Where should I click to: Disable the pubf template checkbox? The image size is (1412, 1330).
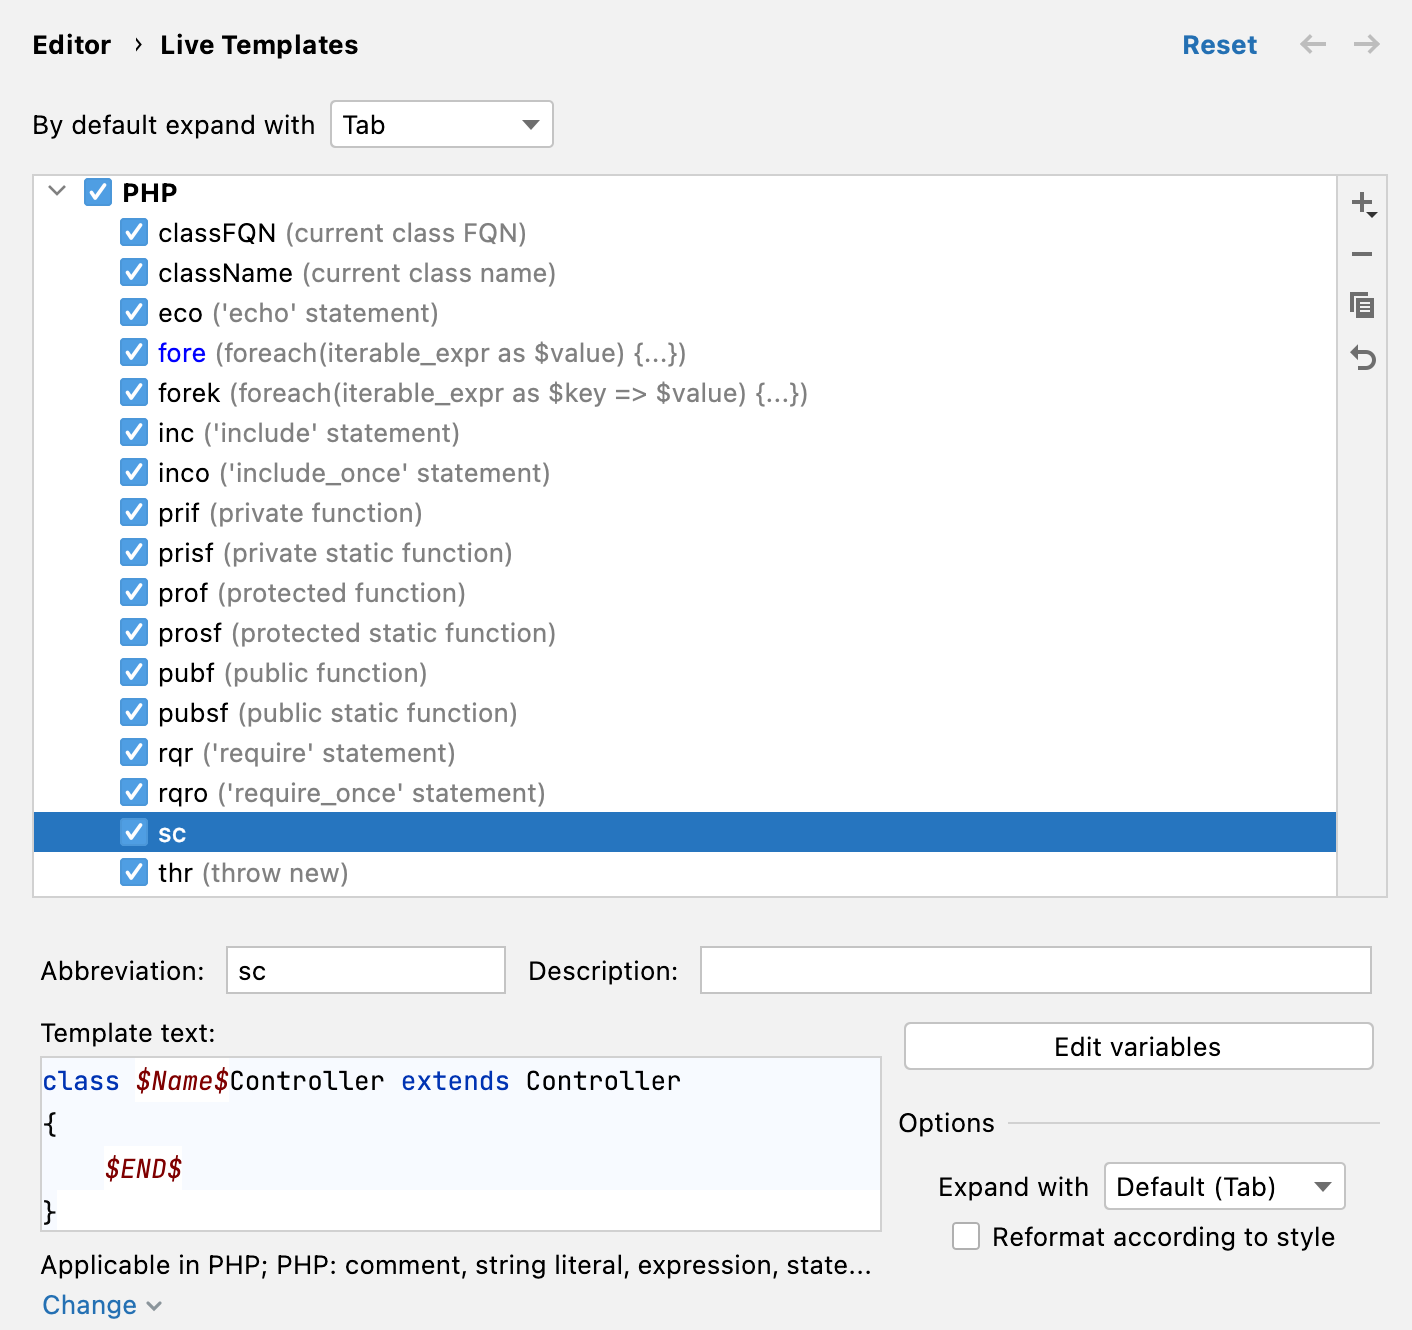click(x=134, y=672)
